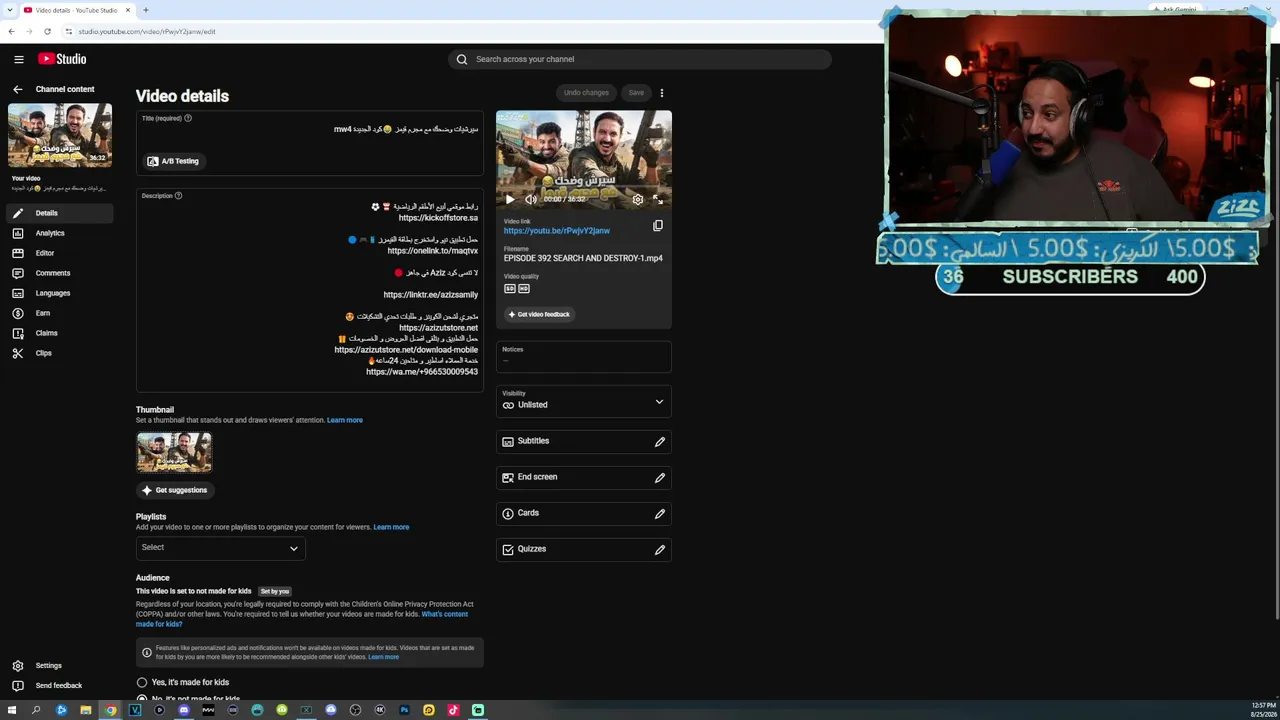Click linktr.ee/azizsamily description link
1280x720 pixels.
430,295
